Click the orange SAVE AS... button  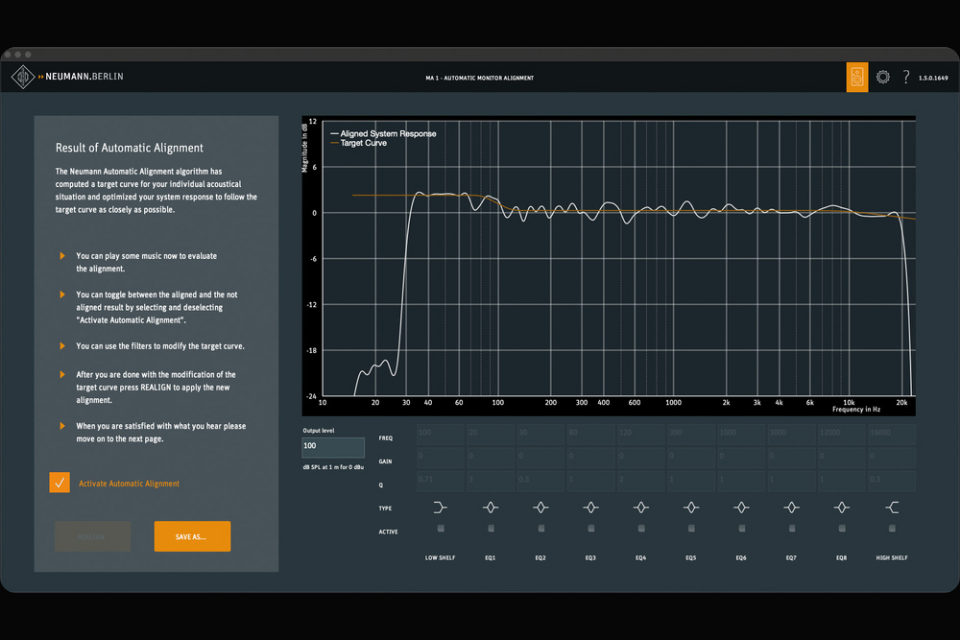(192, 536)
